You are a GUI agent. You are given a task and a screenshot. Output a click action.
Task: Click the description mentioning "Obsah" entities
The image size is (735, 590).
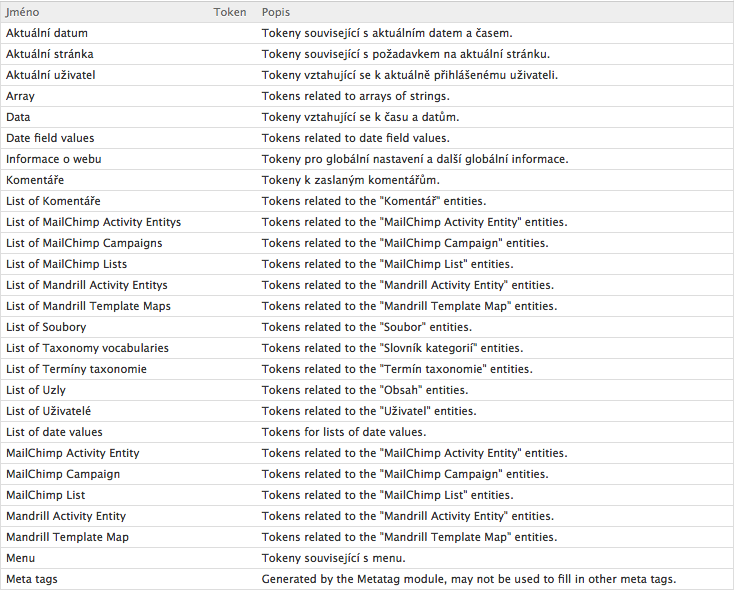click(365, 390)
